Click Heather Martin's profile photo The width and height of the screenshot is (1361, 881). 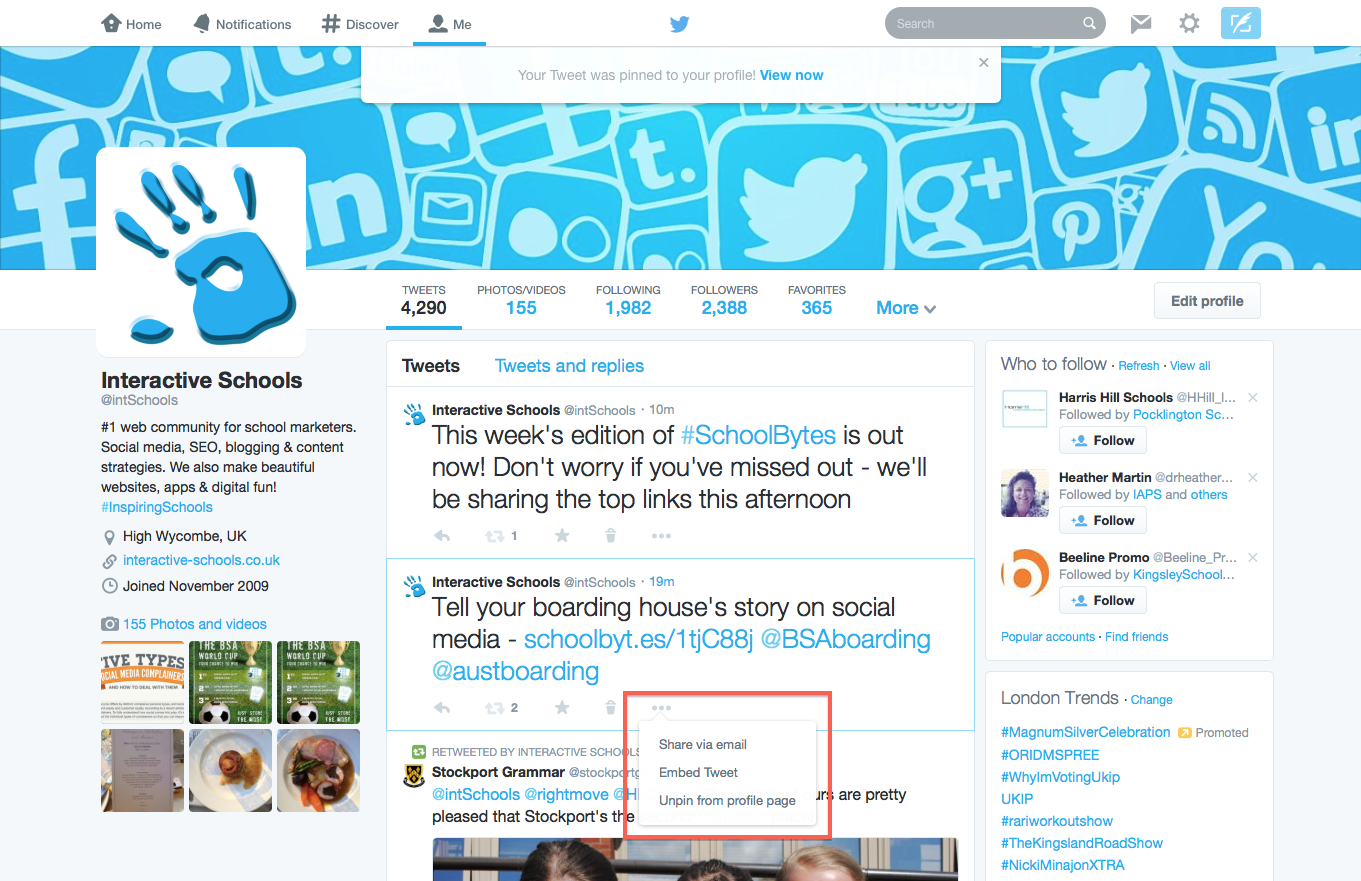coord(1025,493)
